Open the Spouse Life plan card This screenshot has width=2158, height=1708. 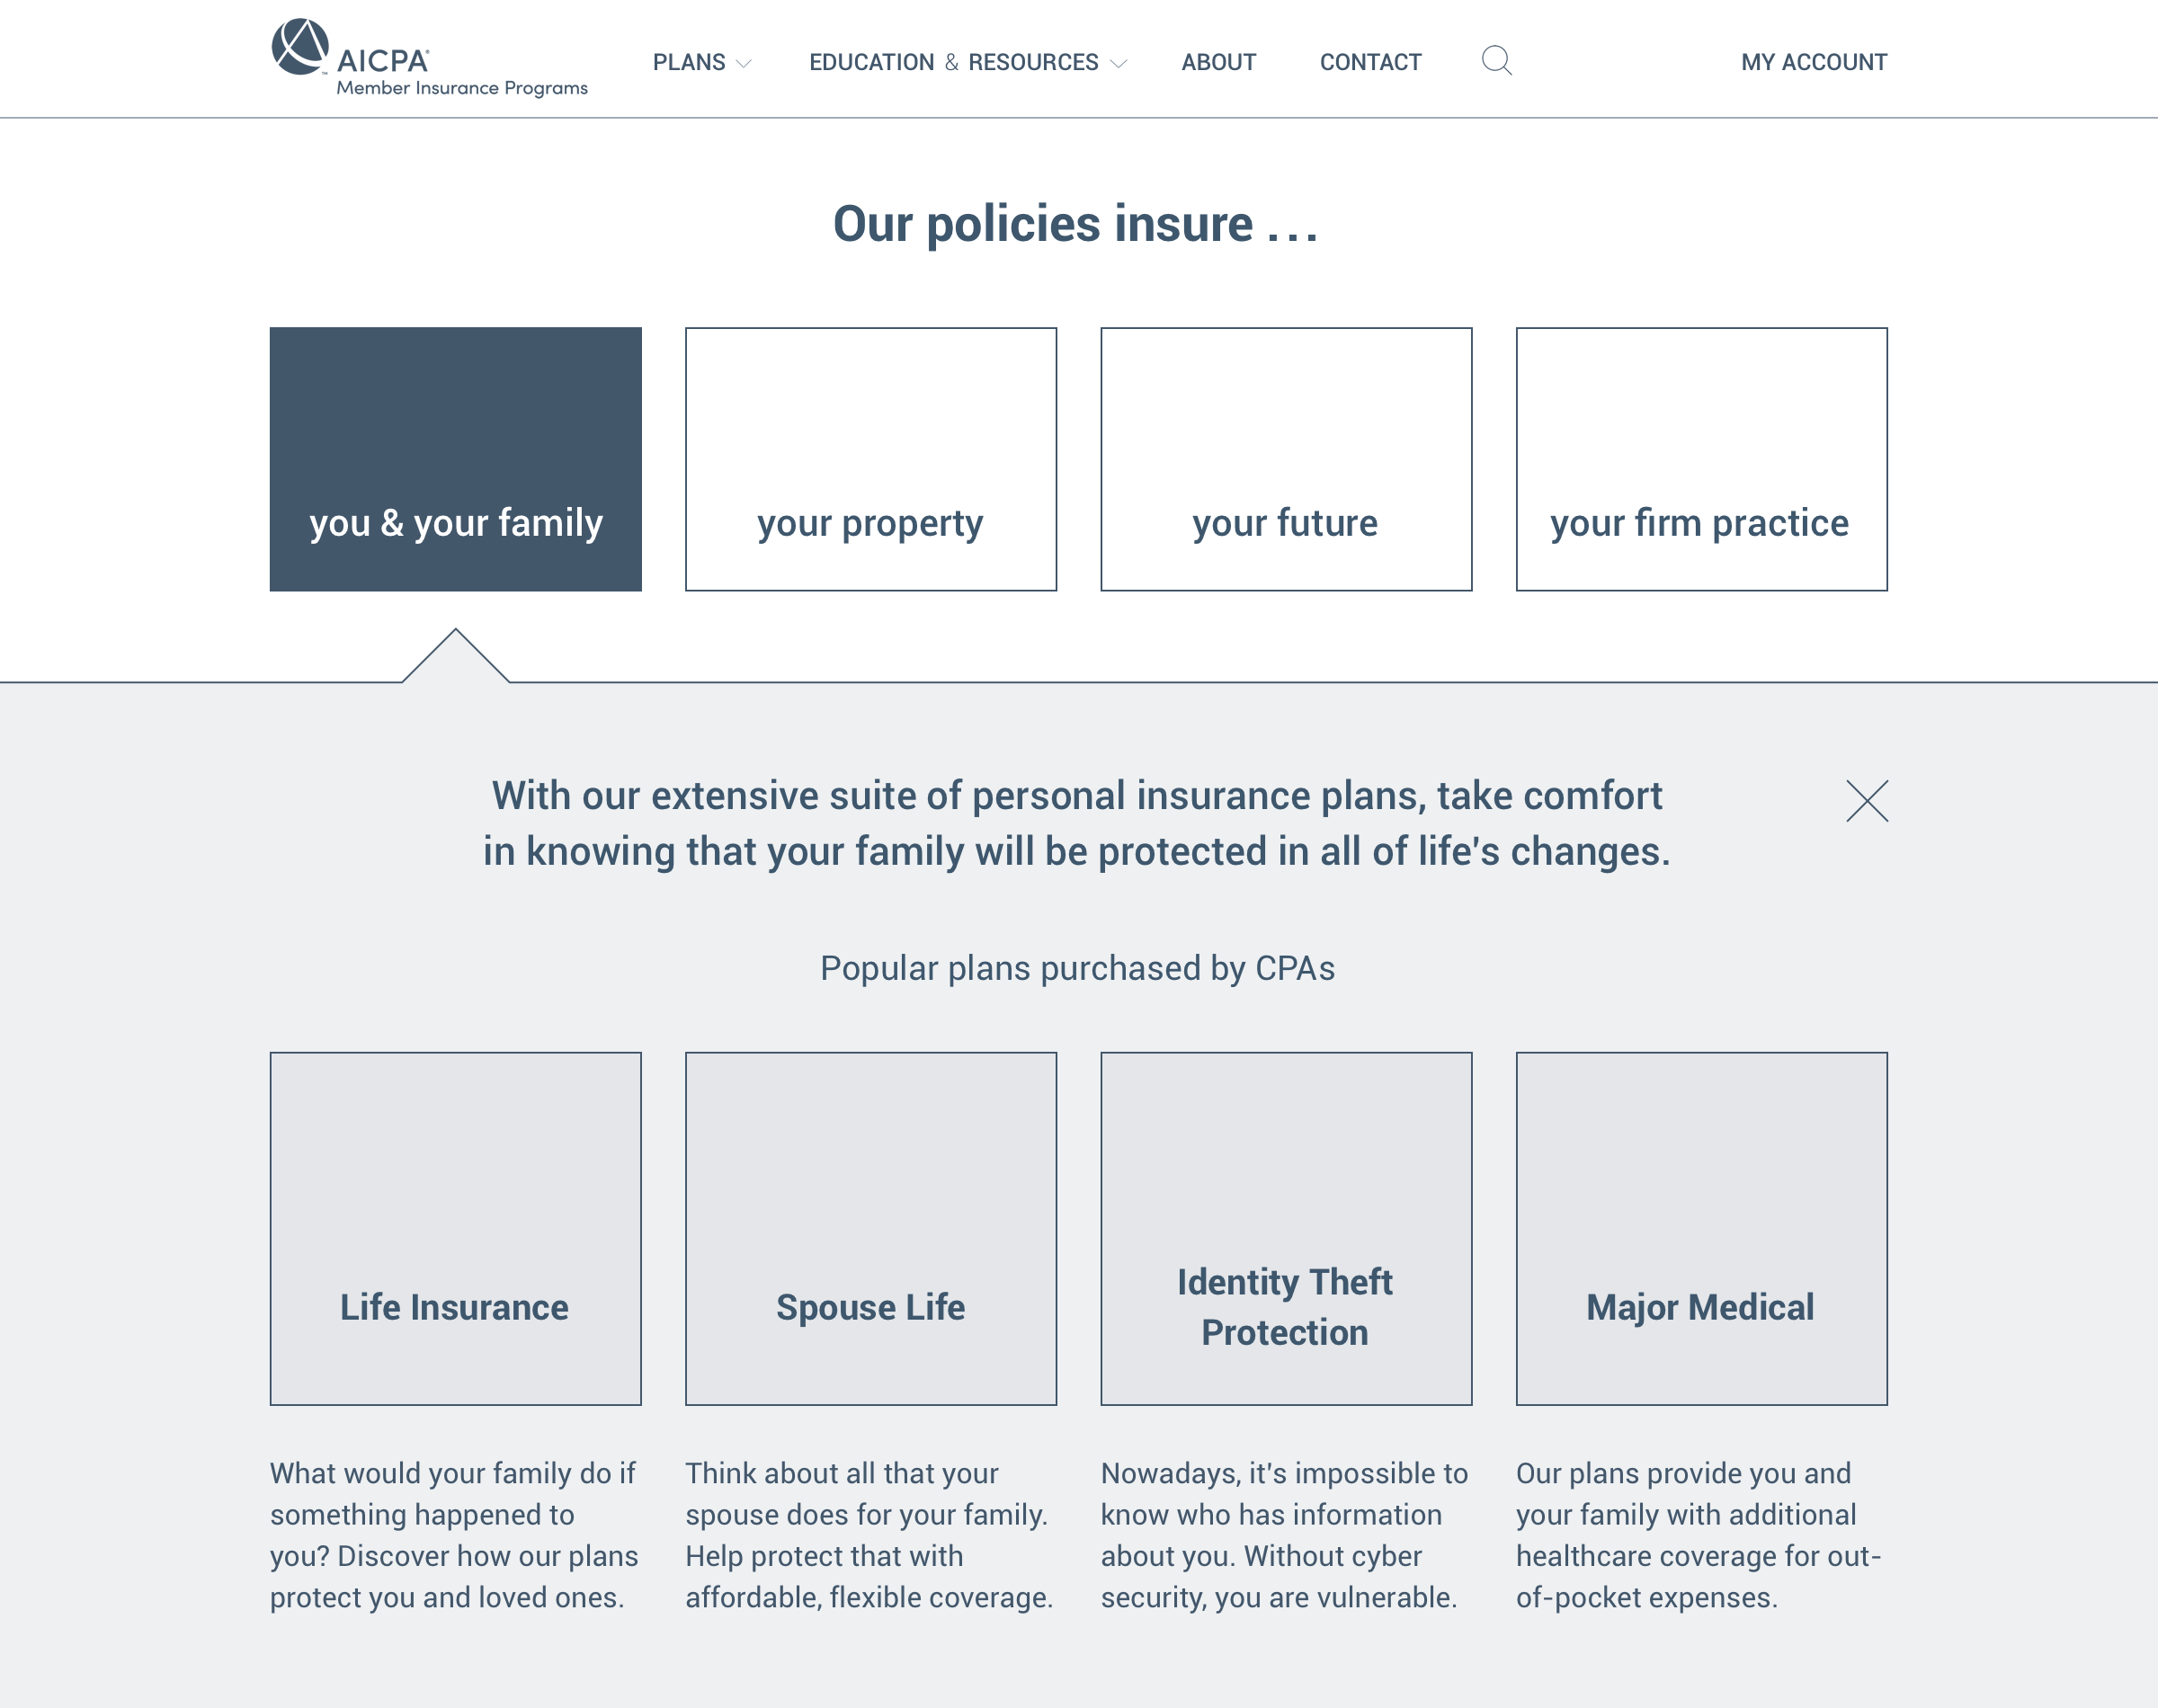pos(871,1228)
